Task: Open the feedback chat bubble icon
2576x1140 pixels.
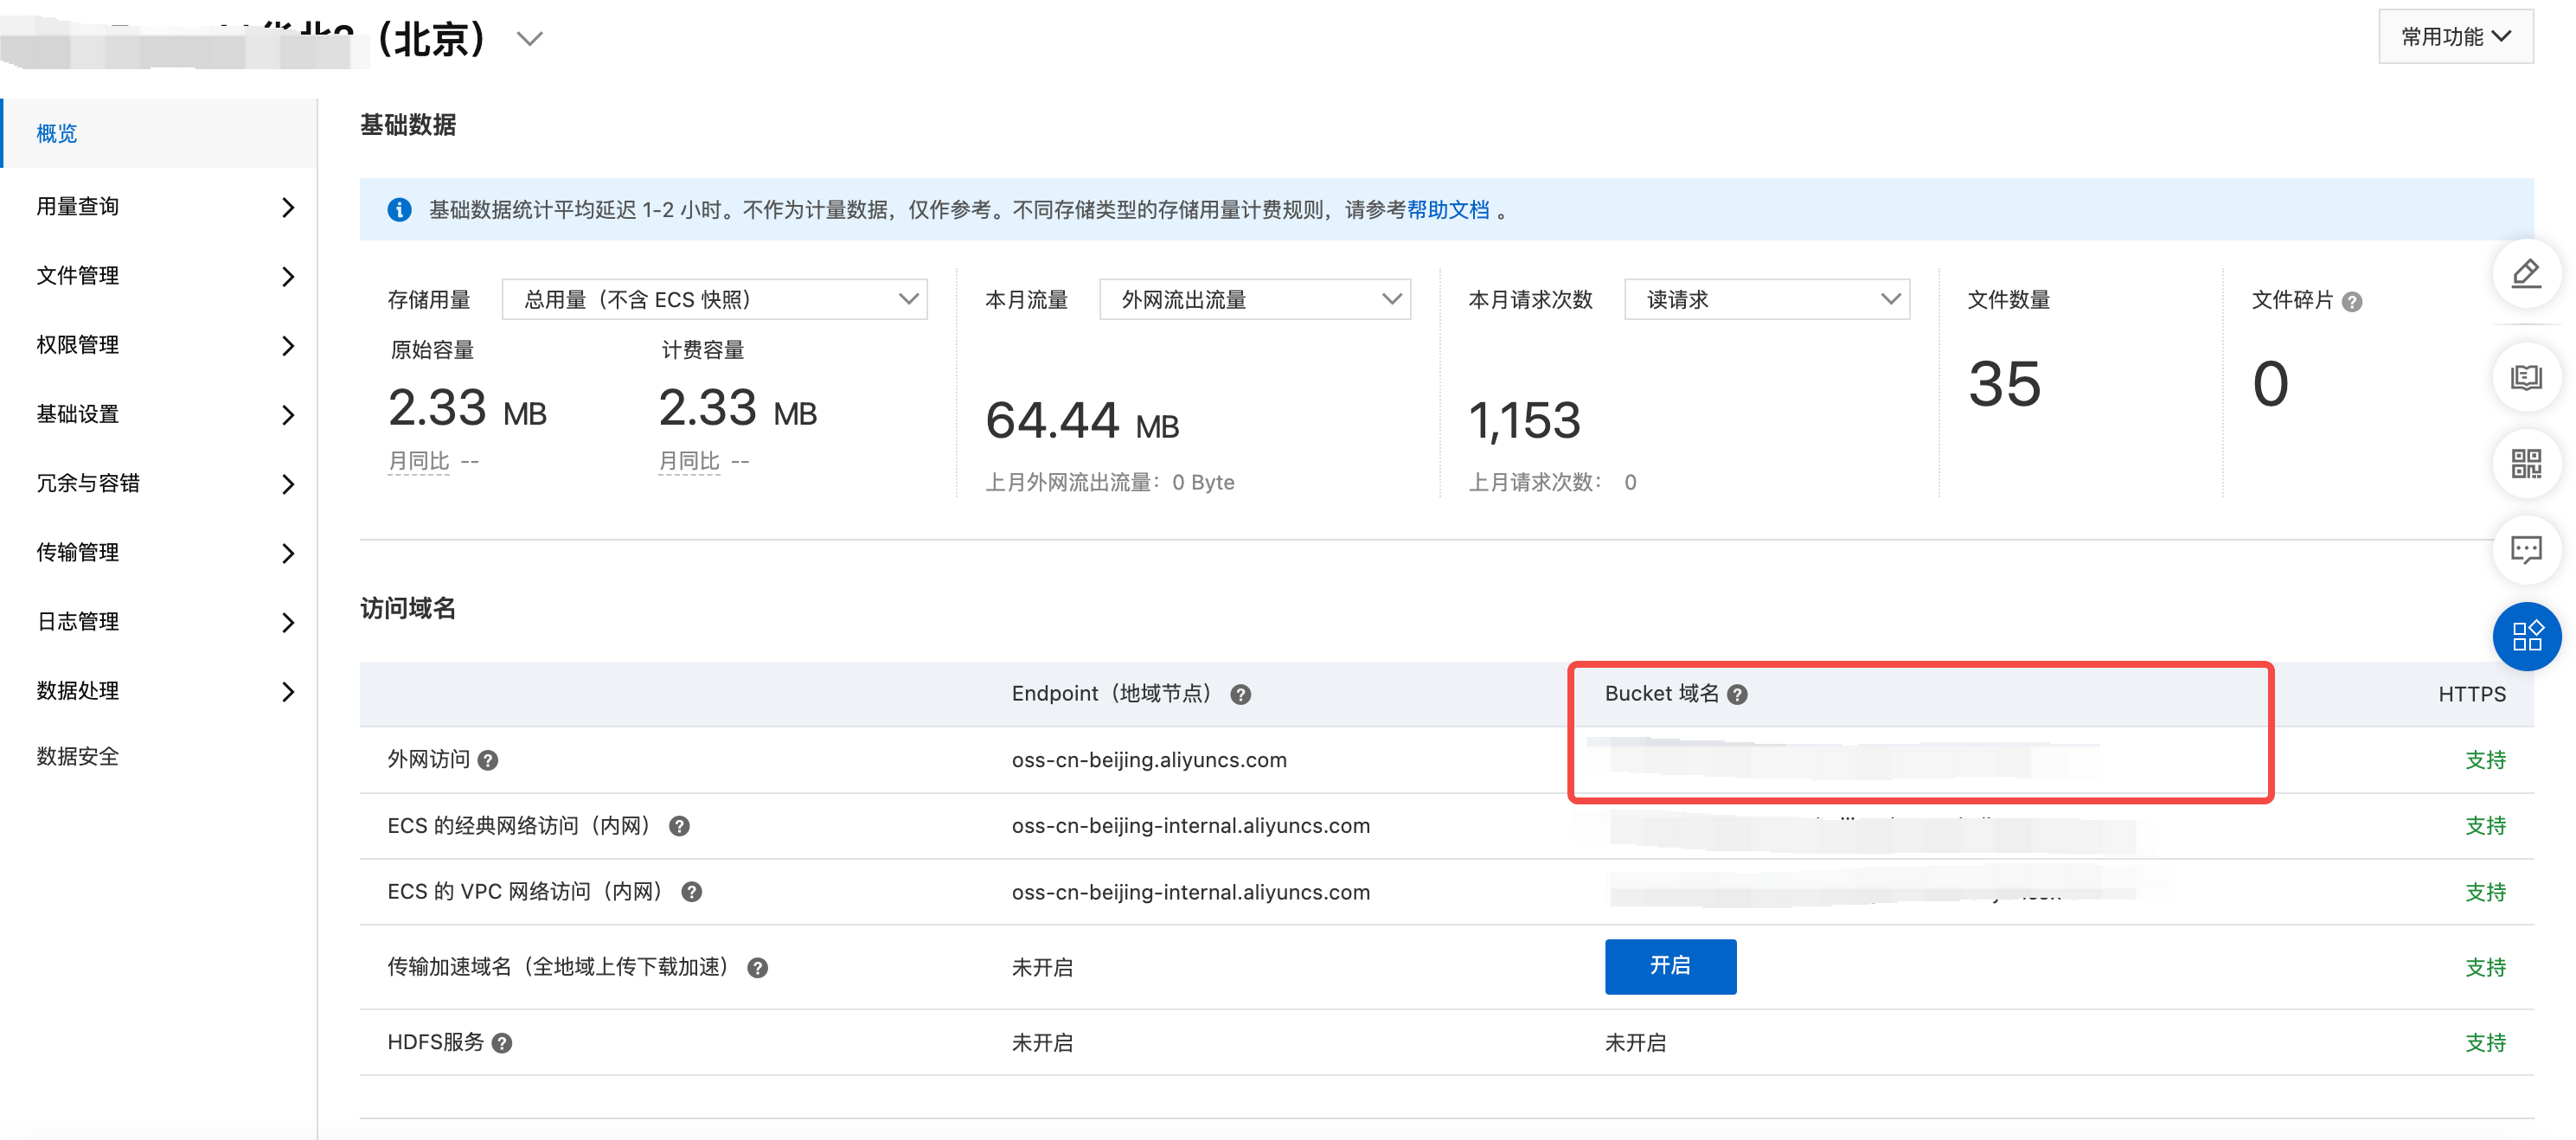Action: click(2526, 550)
